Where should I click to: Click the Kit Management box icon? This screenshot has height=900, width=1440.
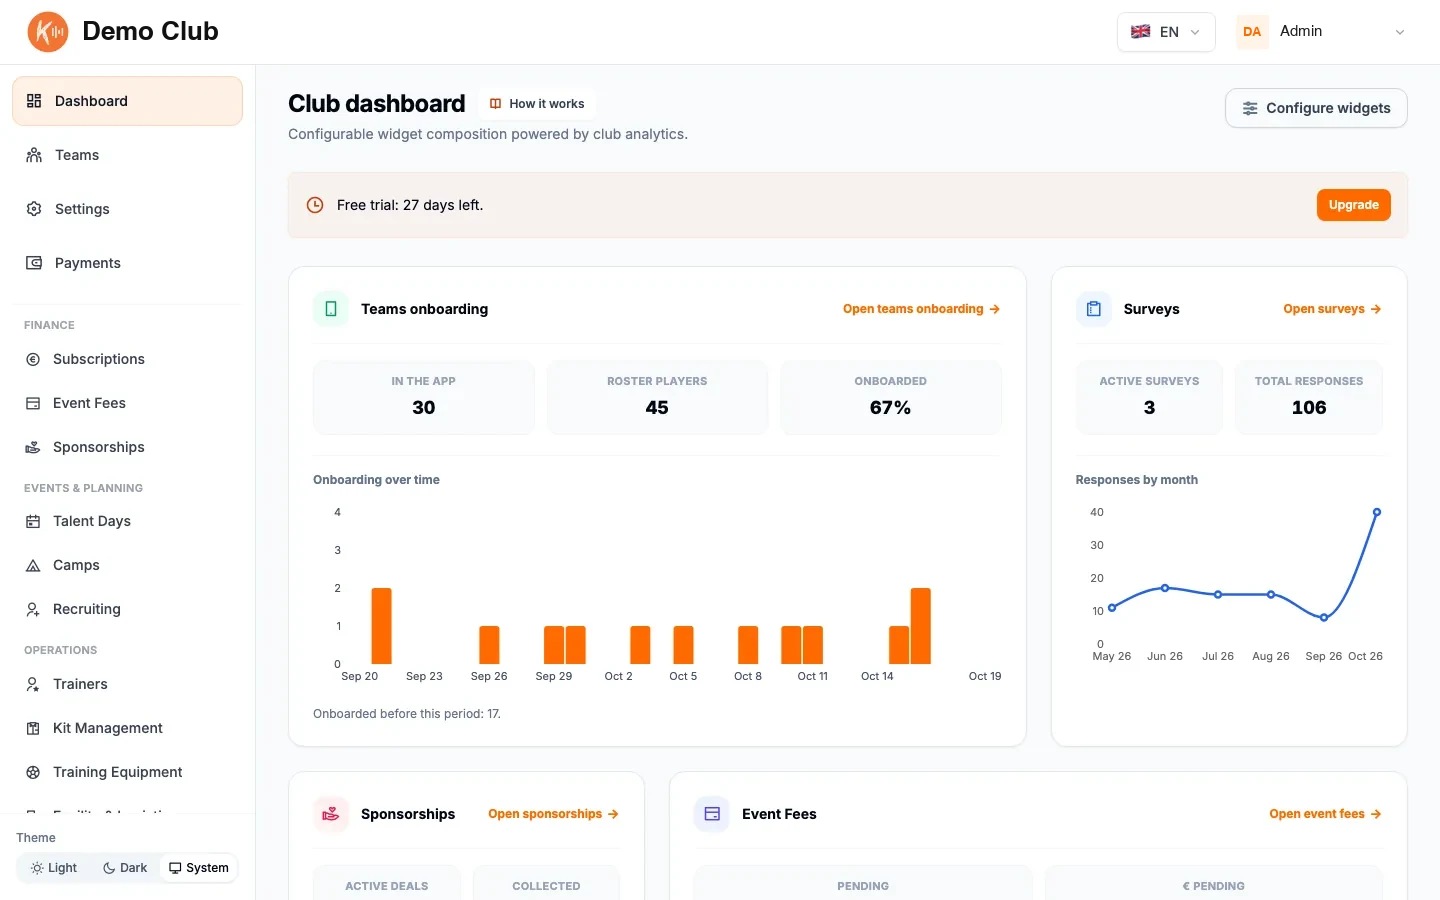pyautogui.click(x=33, y=728)
